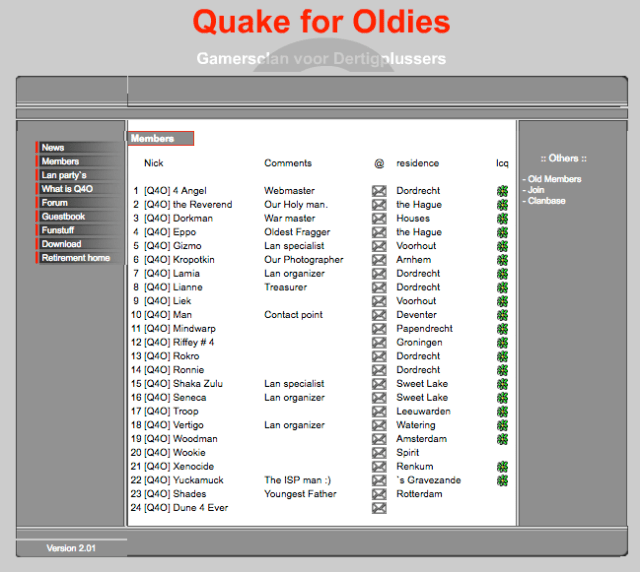Open the Guestbook menu entry

(x=64, y=216)
